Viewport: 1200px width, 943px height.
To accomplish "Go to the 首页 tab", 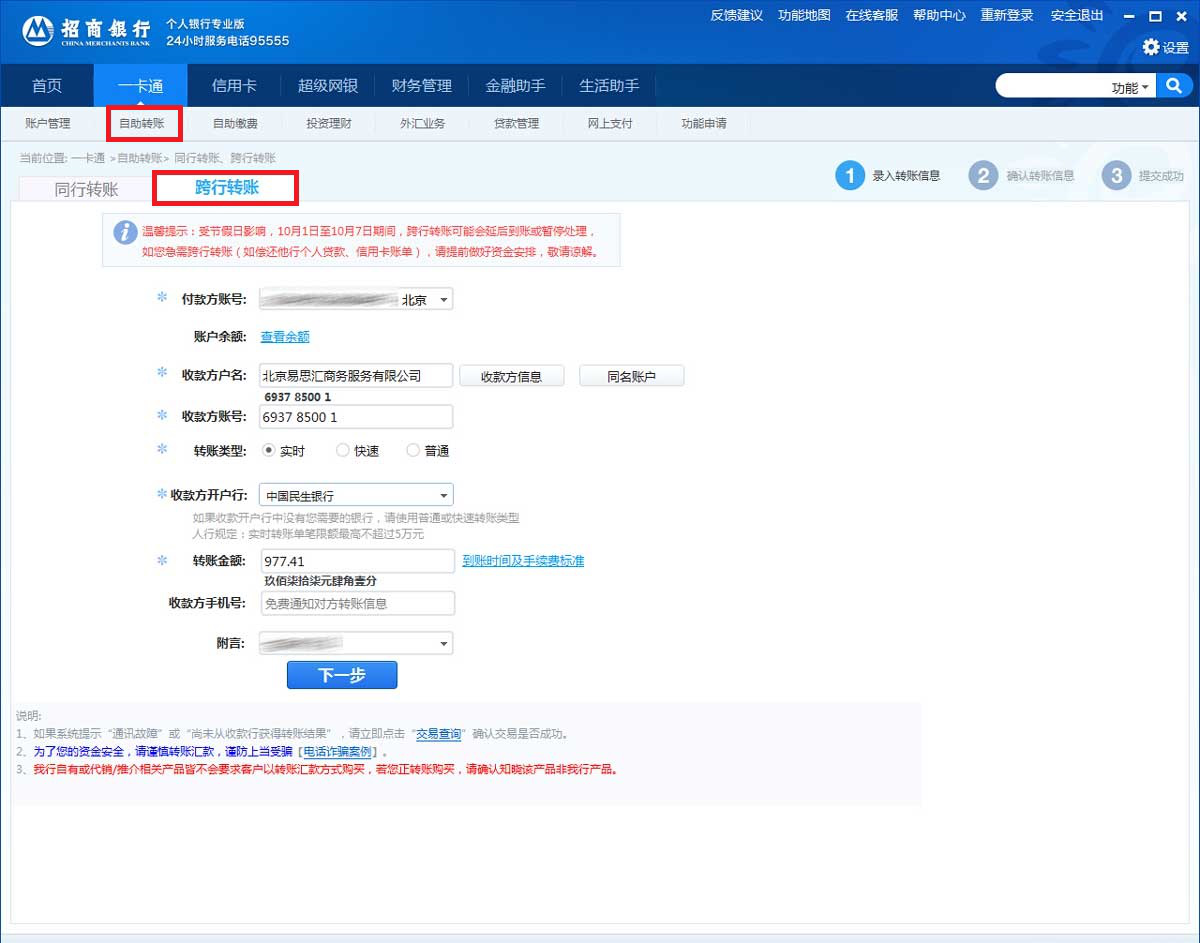I will 46,86.
